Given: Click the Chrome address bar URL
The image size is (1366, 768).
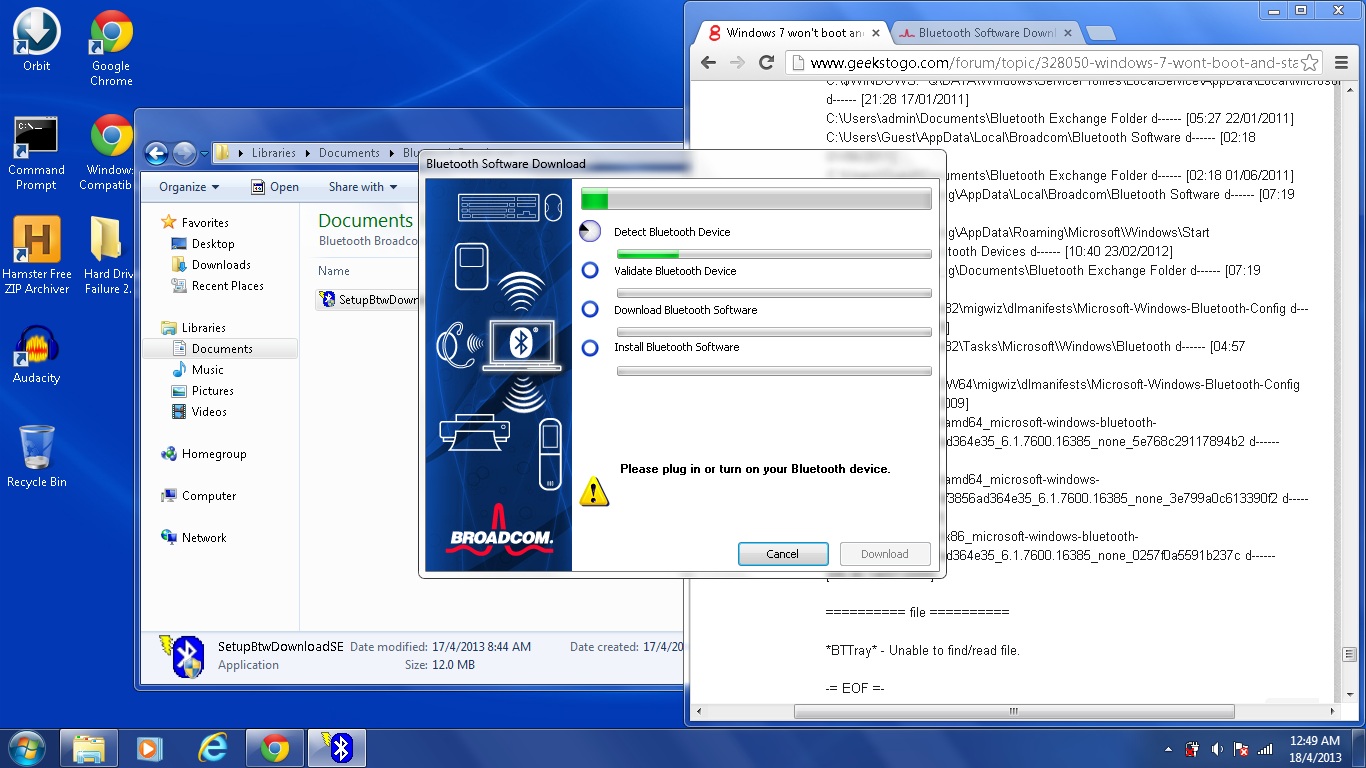Looking at the screenshot, I should click(x=1052, y=62).
